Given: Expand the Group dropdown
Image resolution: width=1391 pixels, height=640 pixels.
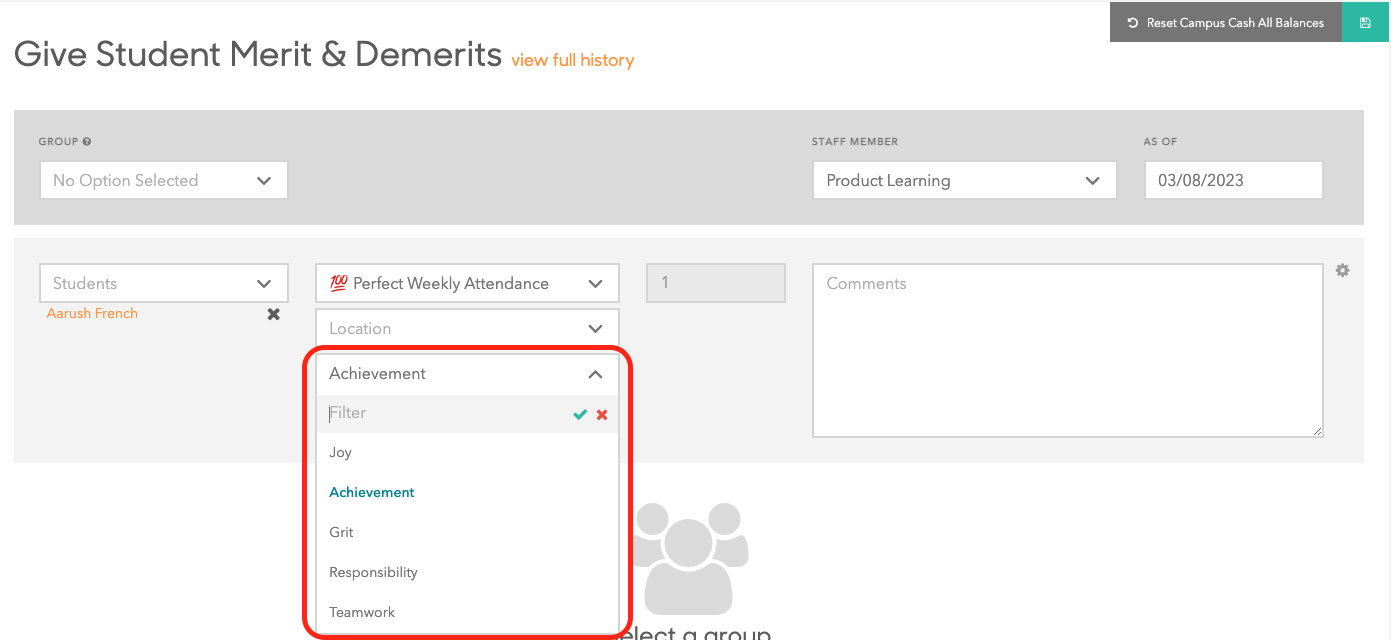Looking at the screenshot, I should pos(164,181).
